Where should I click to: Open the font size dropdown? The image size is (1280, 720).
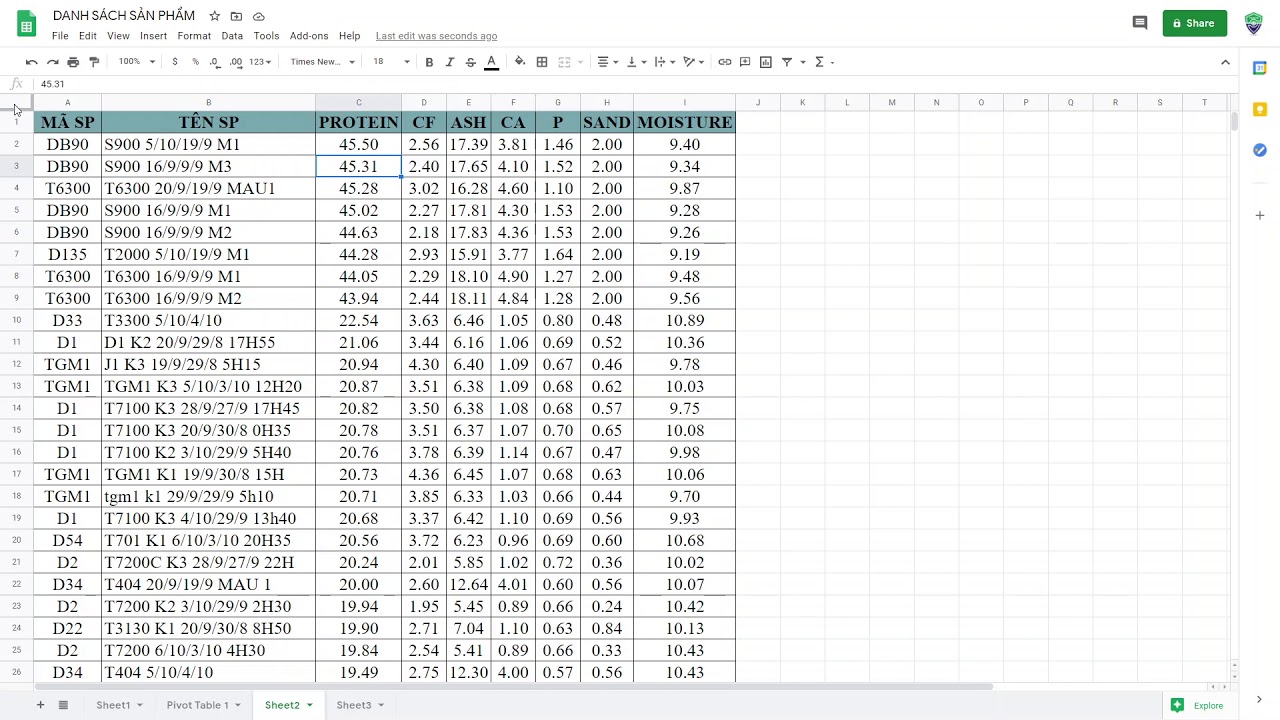(x=391, y=62)
